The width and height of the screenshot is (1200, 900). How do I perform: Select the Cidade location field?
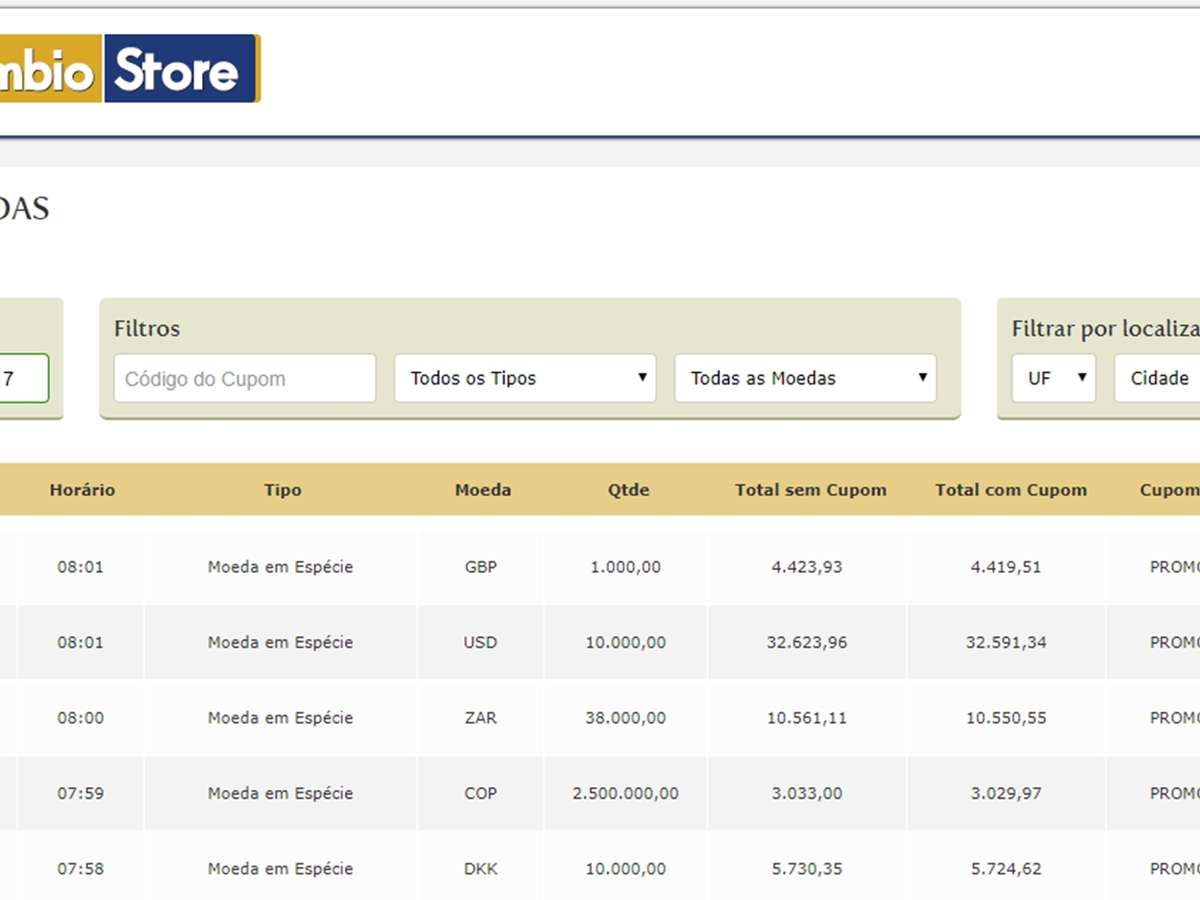[x=1158, y=379]
